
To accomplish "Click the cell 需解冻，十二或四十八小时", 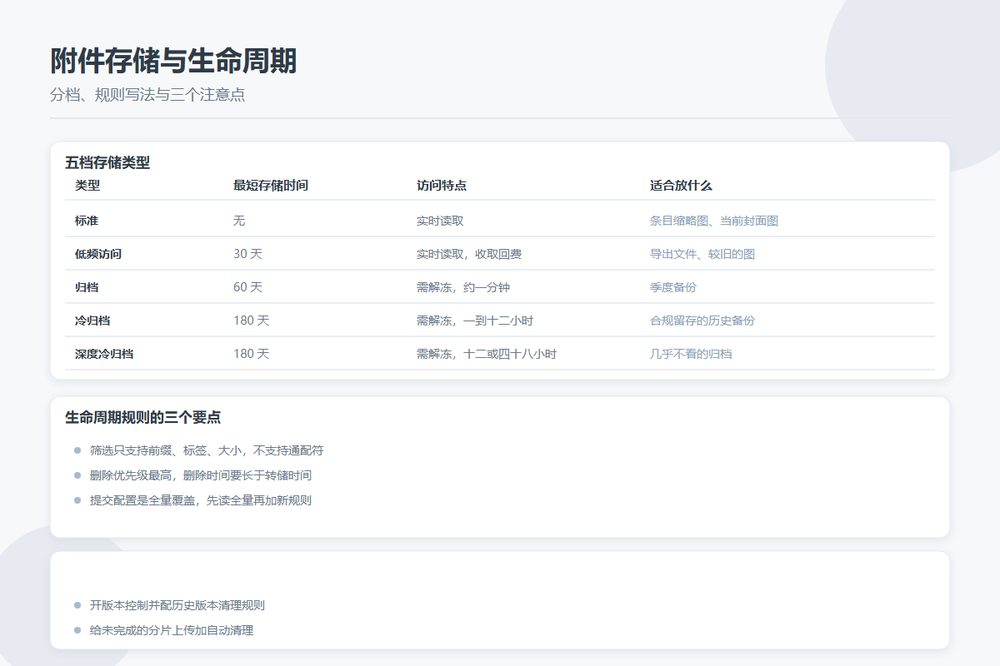I will (487, 353).
